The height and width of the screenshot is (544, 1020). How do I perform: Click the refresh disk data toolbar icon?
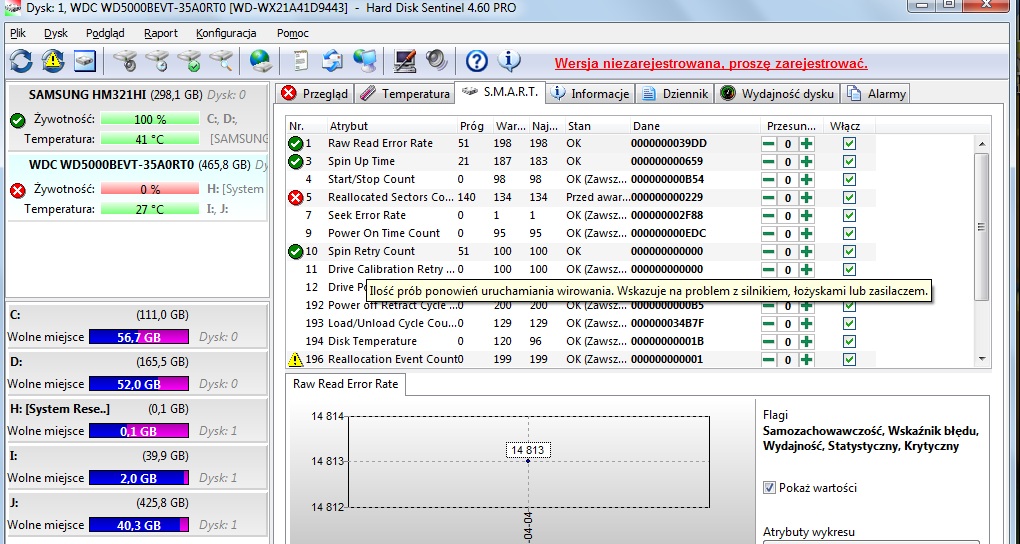(x=21, y=61)
